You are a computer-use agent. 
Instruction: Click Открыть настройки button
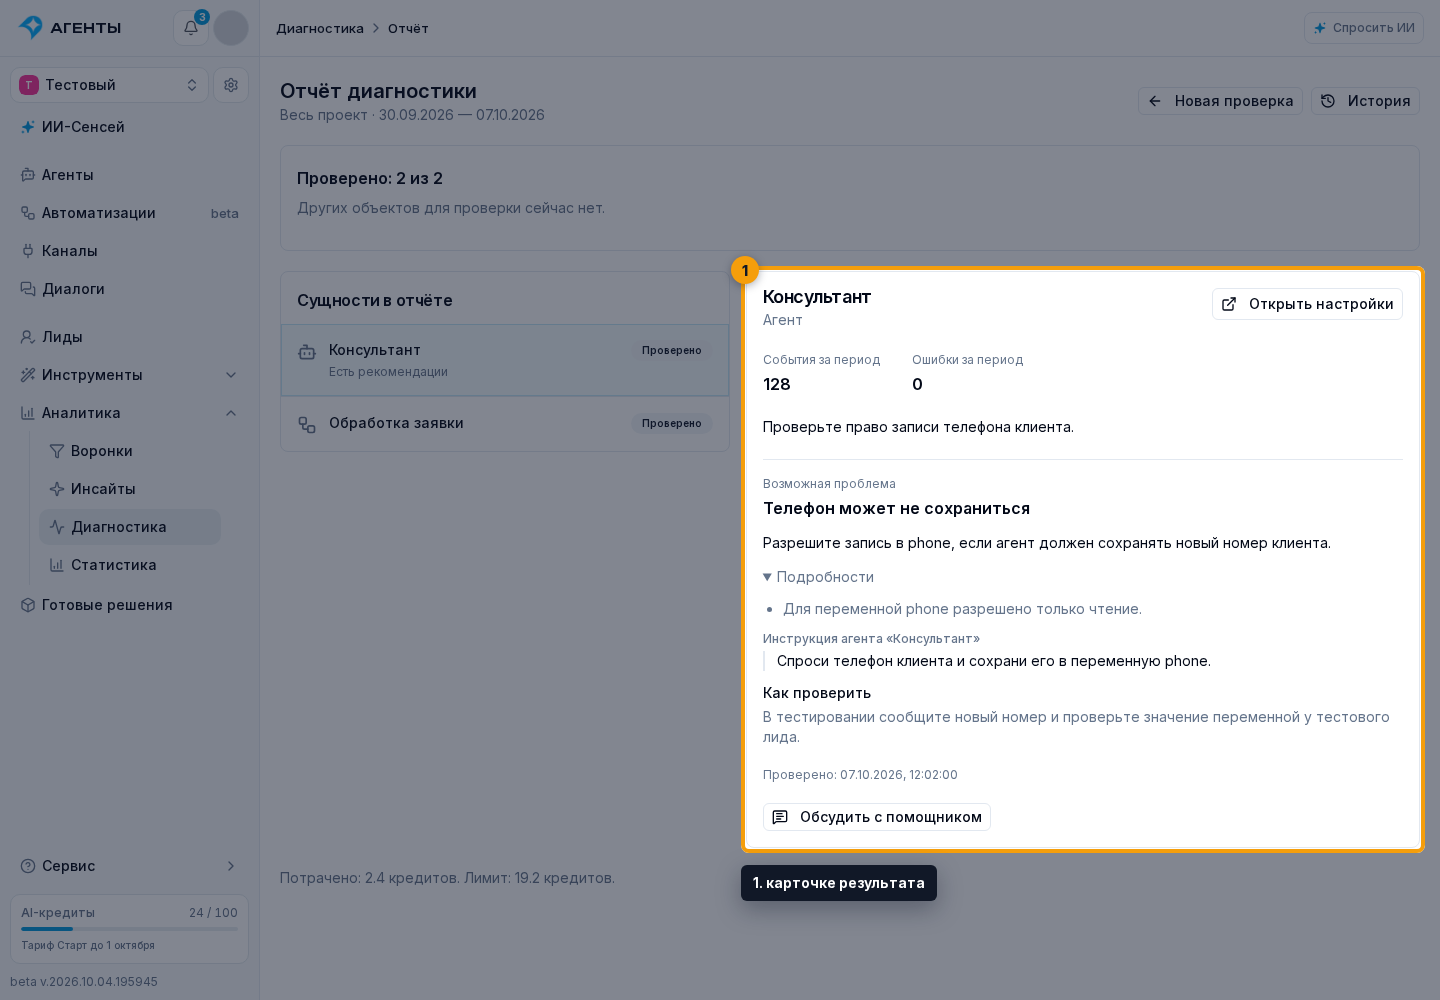pos(1307,304)
